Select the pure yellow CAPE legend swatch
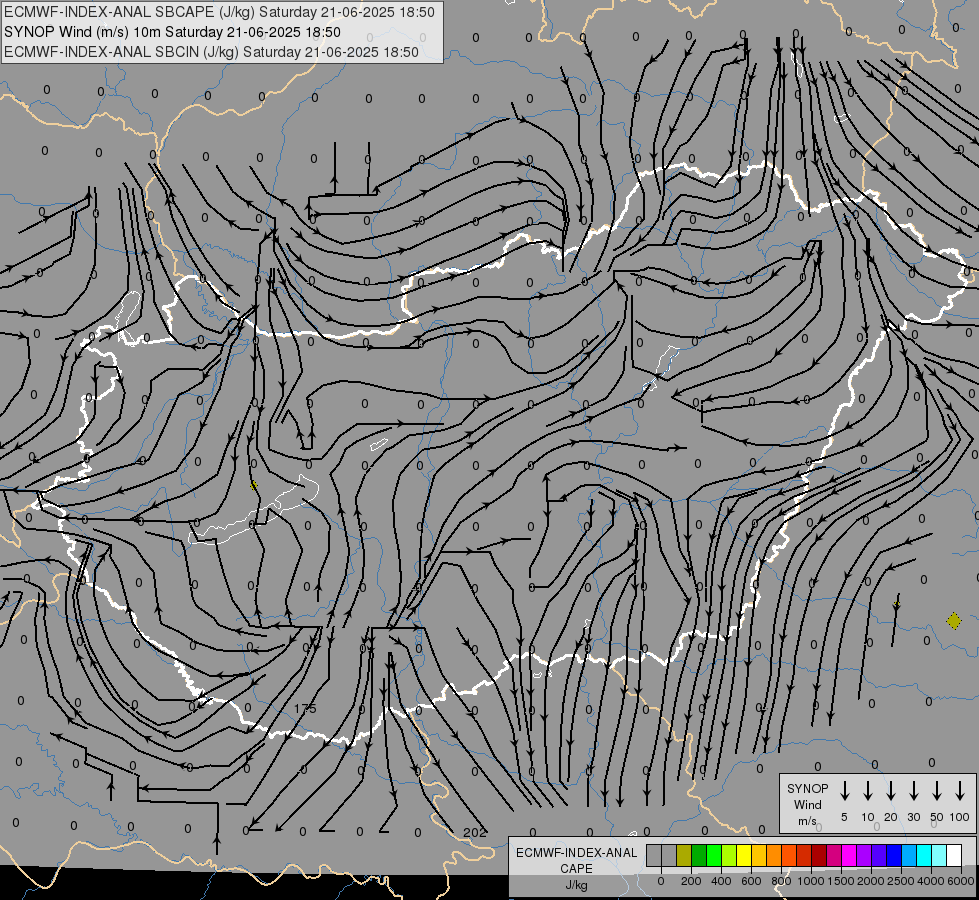 coord(744,855)
